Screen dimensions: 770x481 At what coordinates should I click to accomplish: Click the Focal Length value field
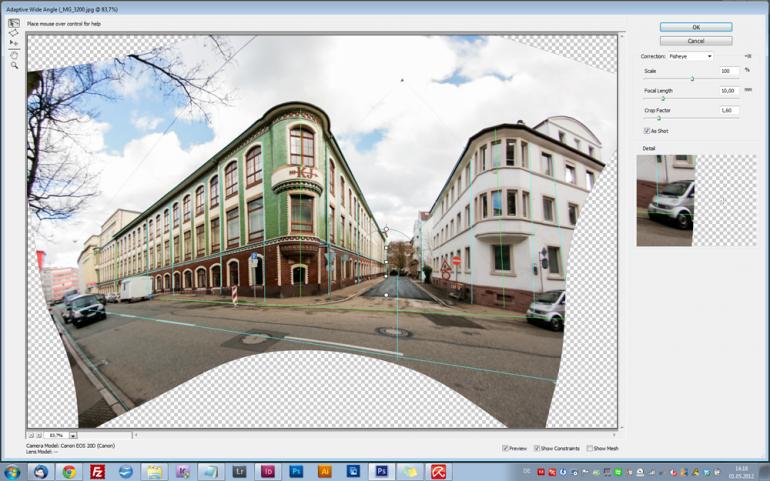click(729, 90)
